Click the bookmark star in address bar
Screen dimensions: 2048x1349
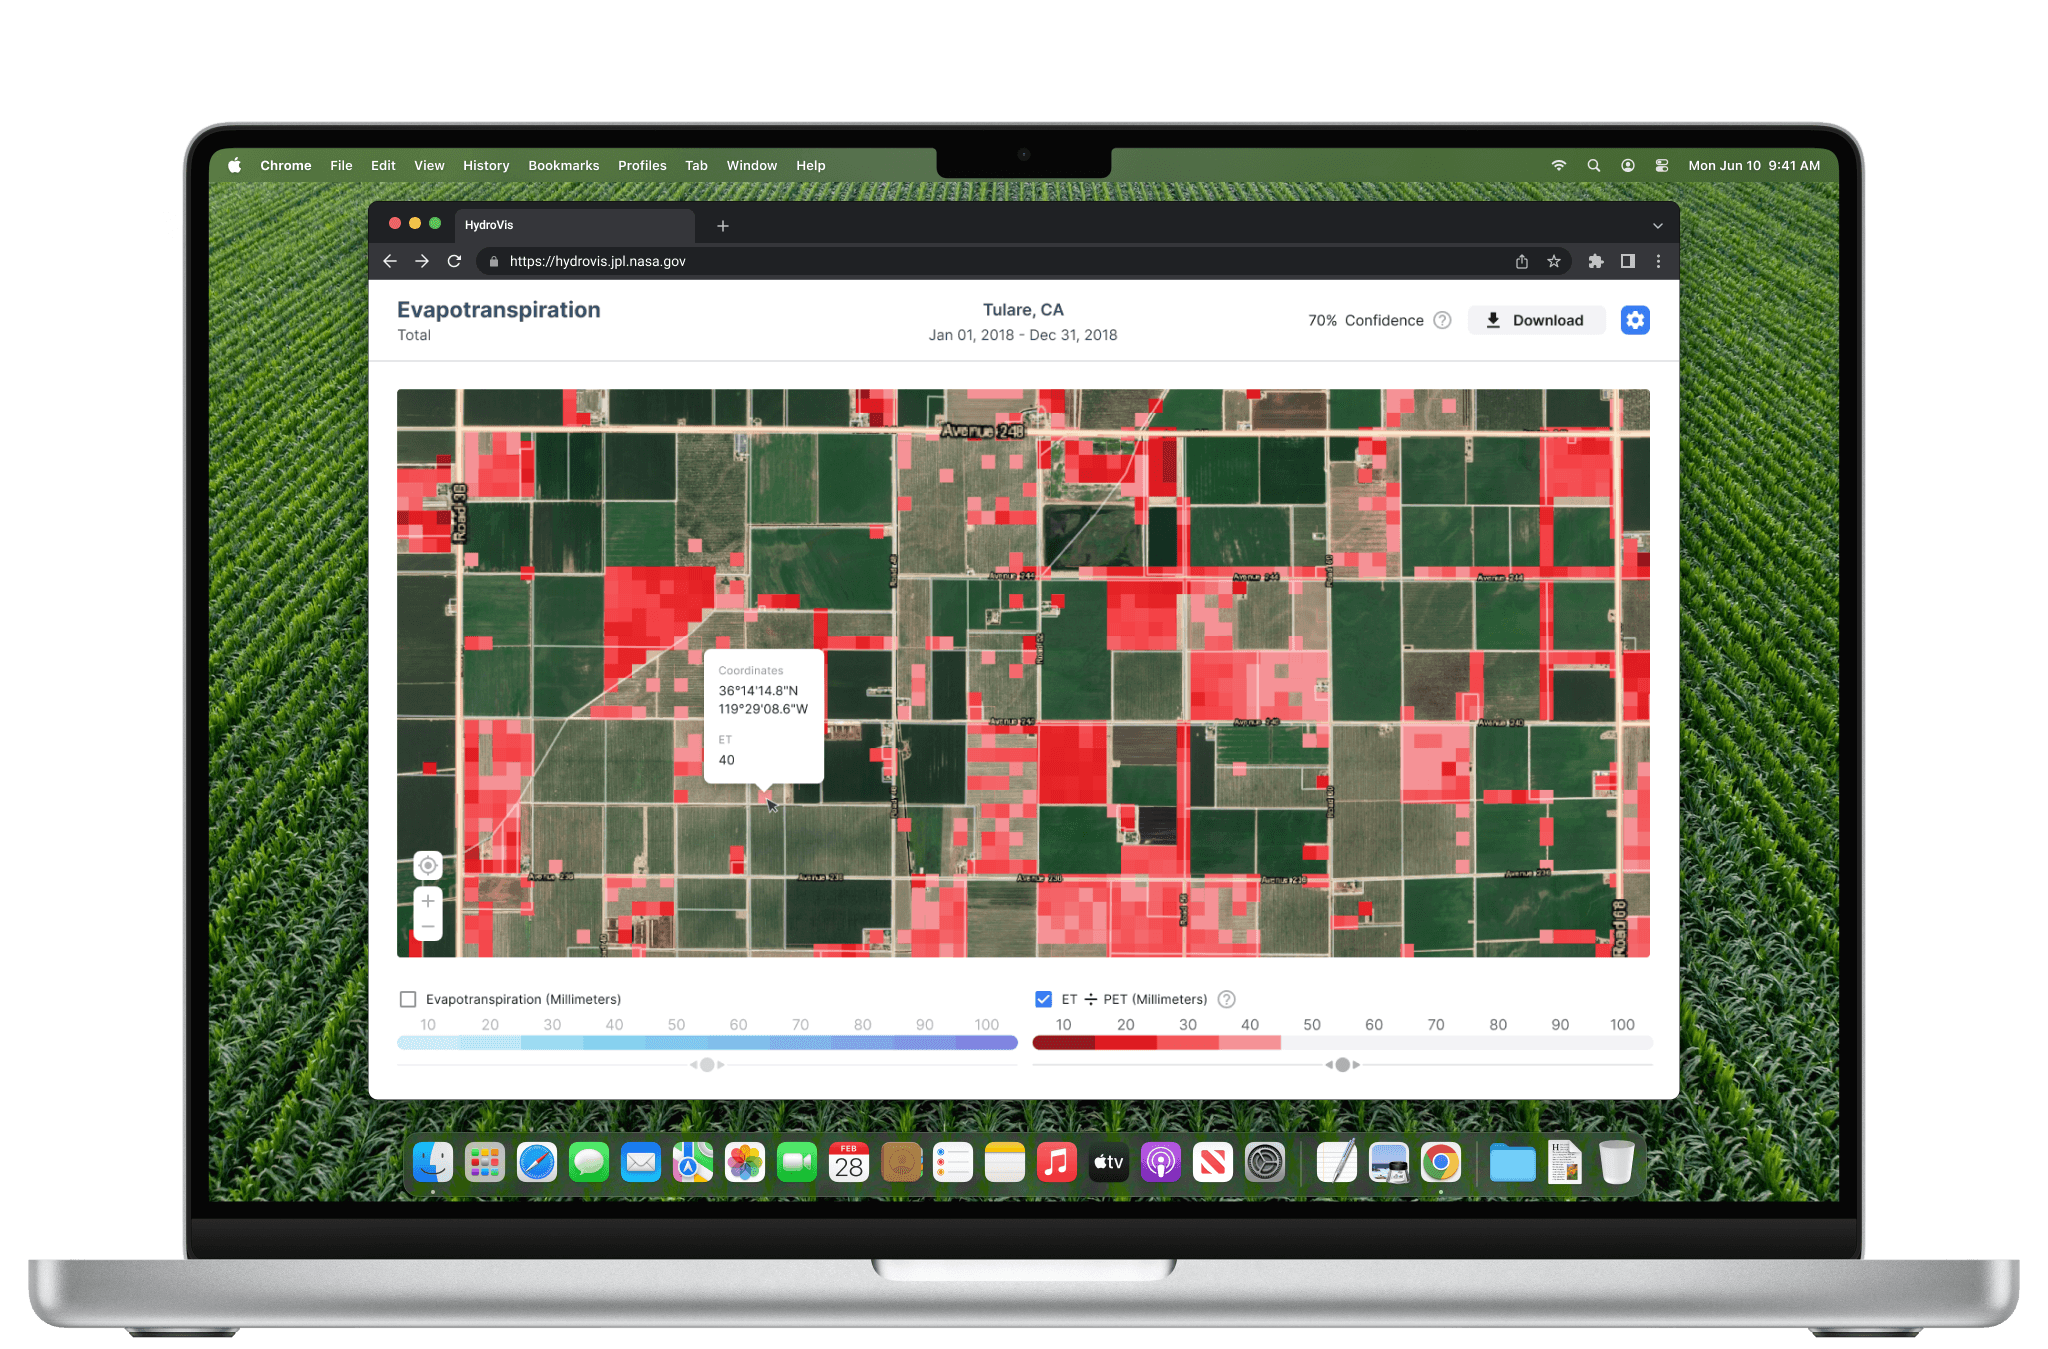tap(1554, 261)
